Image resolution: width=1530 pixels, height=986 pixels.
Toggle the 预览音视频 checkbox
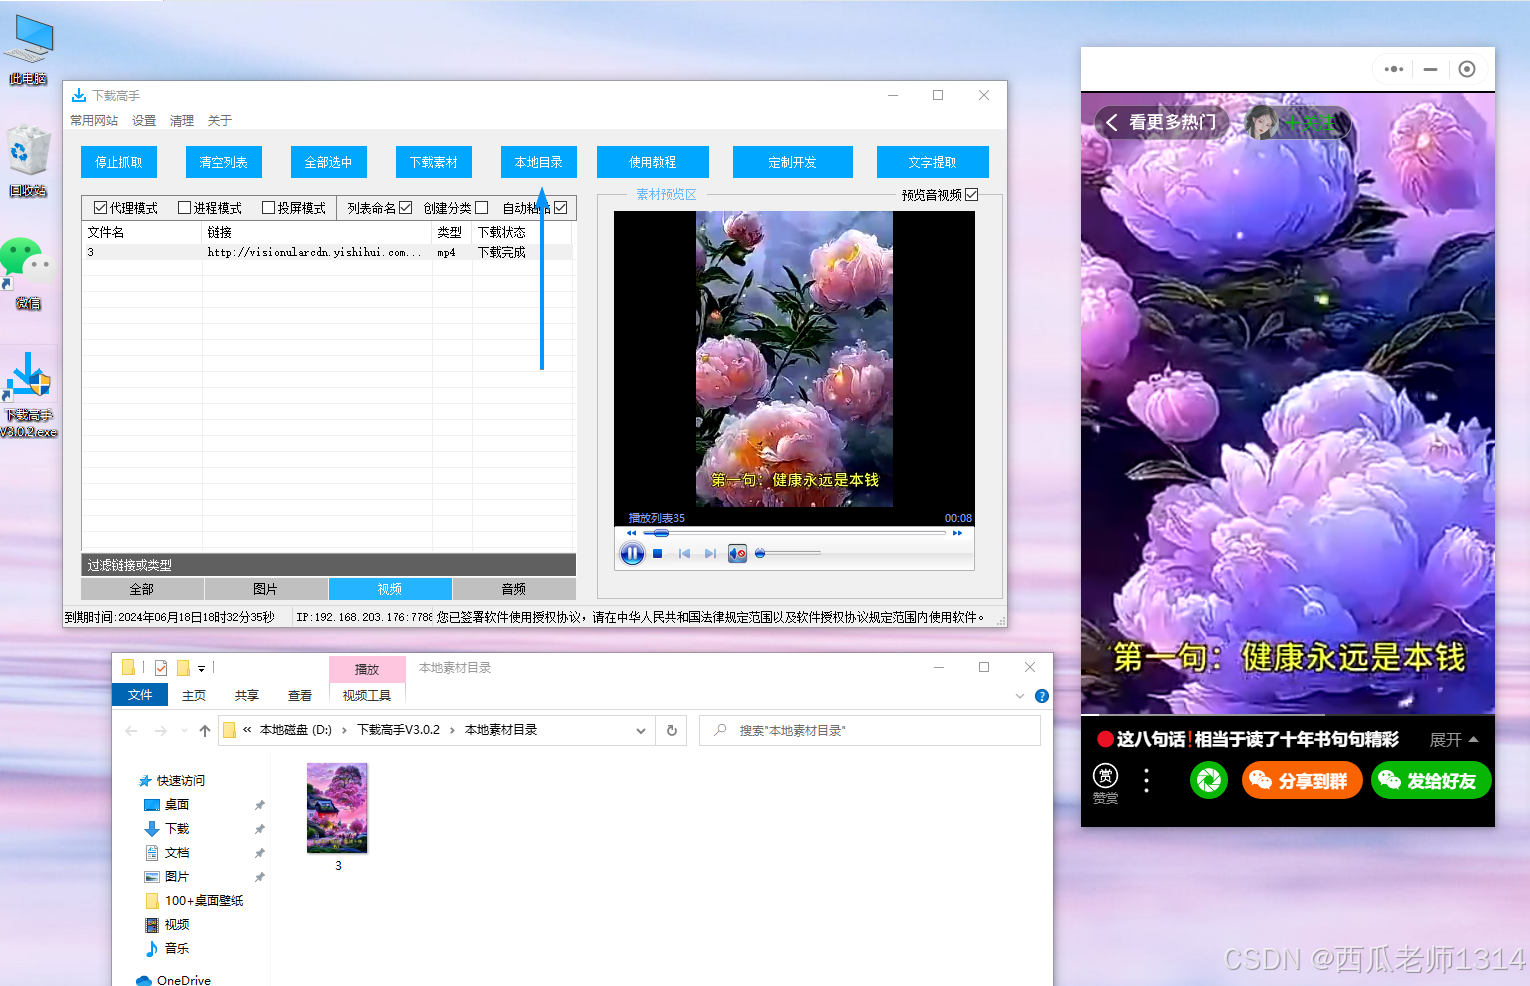click(x=971, y=195)
